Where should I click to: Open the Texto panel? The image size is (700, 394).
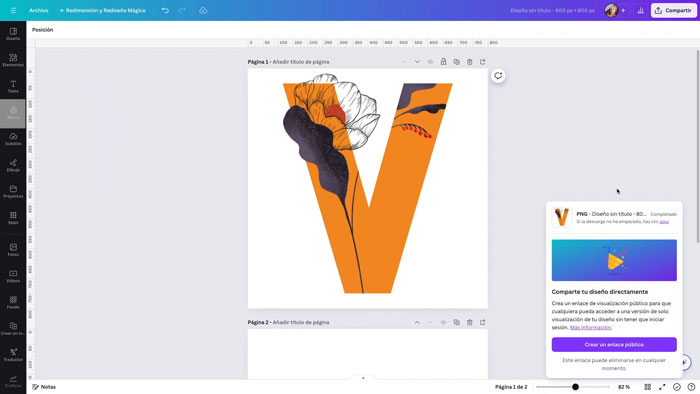(x=13, y=87)
